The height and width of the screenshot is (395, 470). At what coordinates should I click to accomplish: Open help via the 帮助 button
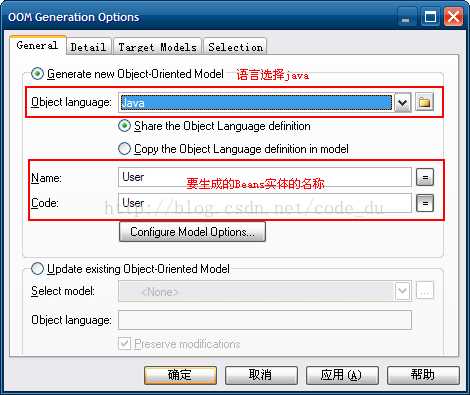click(423, 375)
